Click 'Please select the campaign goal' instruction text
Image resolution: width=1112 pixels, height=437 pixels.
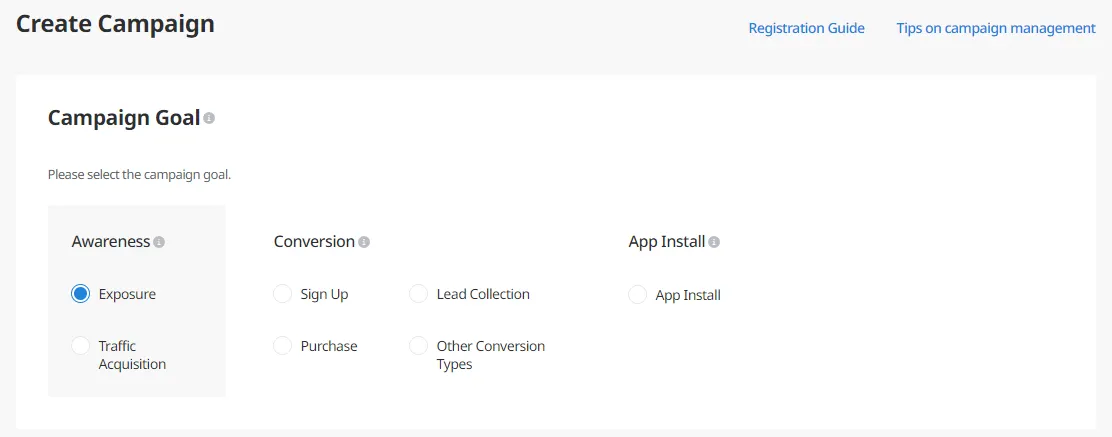tap(139, 175)
